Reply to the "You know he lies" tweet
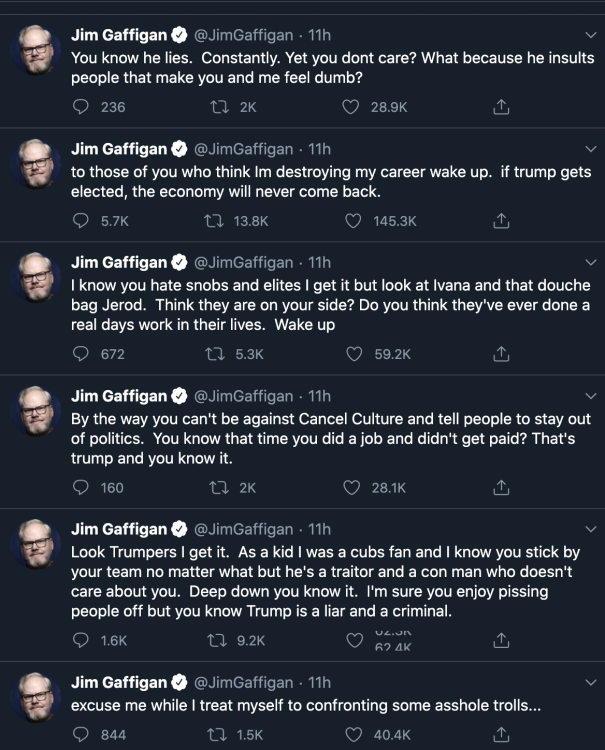 coord(82,106)
